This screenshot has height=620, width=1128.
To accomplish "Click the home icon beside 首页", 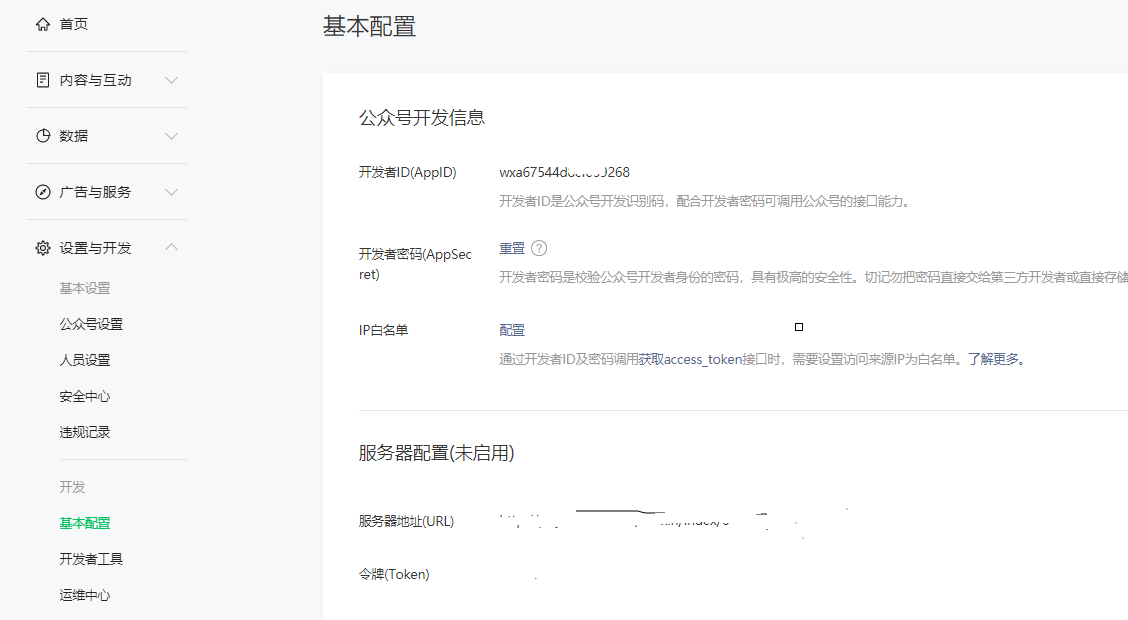I will [43, 24].
